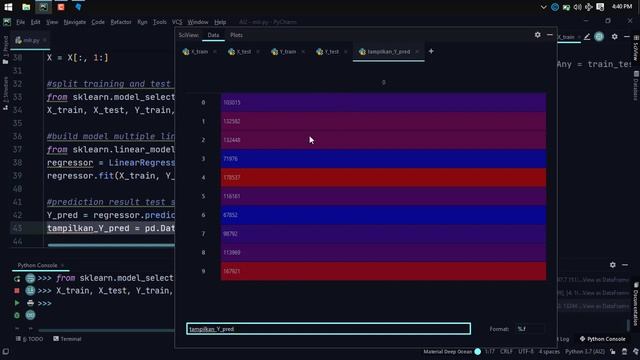Open the Python Console settings gear
The width and height of the screenshot is (640, 360).
(x=613, y=265)
